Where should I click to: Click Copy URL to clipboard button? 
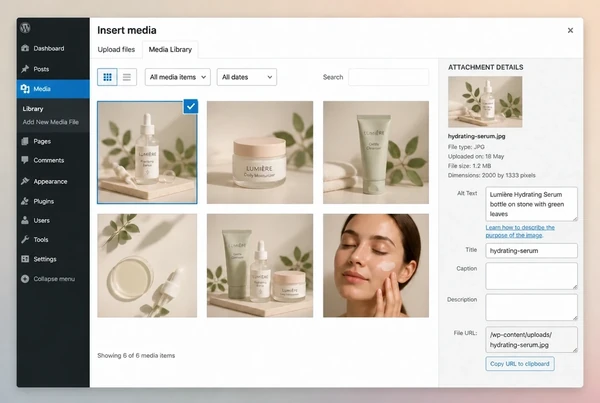(520, 364)
